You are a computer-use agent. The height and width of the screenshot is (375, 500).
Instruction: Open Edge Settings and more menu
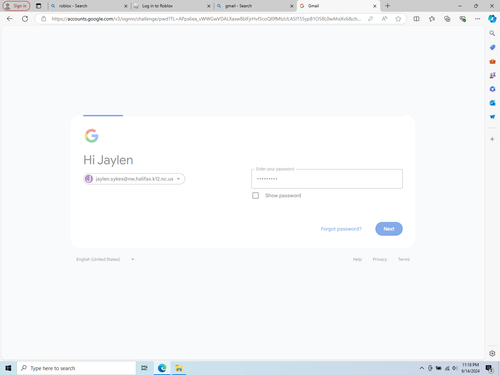coord(478,19)
